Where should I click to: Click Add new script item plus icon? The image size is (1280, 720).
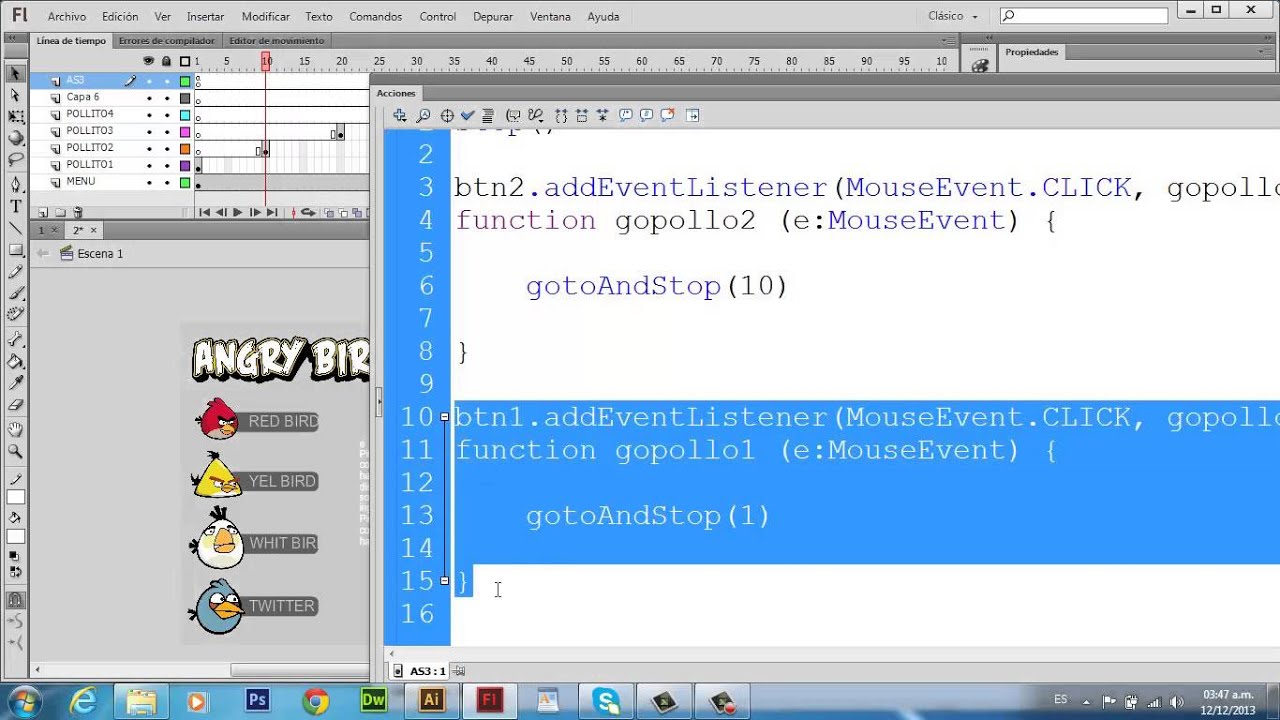point(400,115)
